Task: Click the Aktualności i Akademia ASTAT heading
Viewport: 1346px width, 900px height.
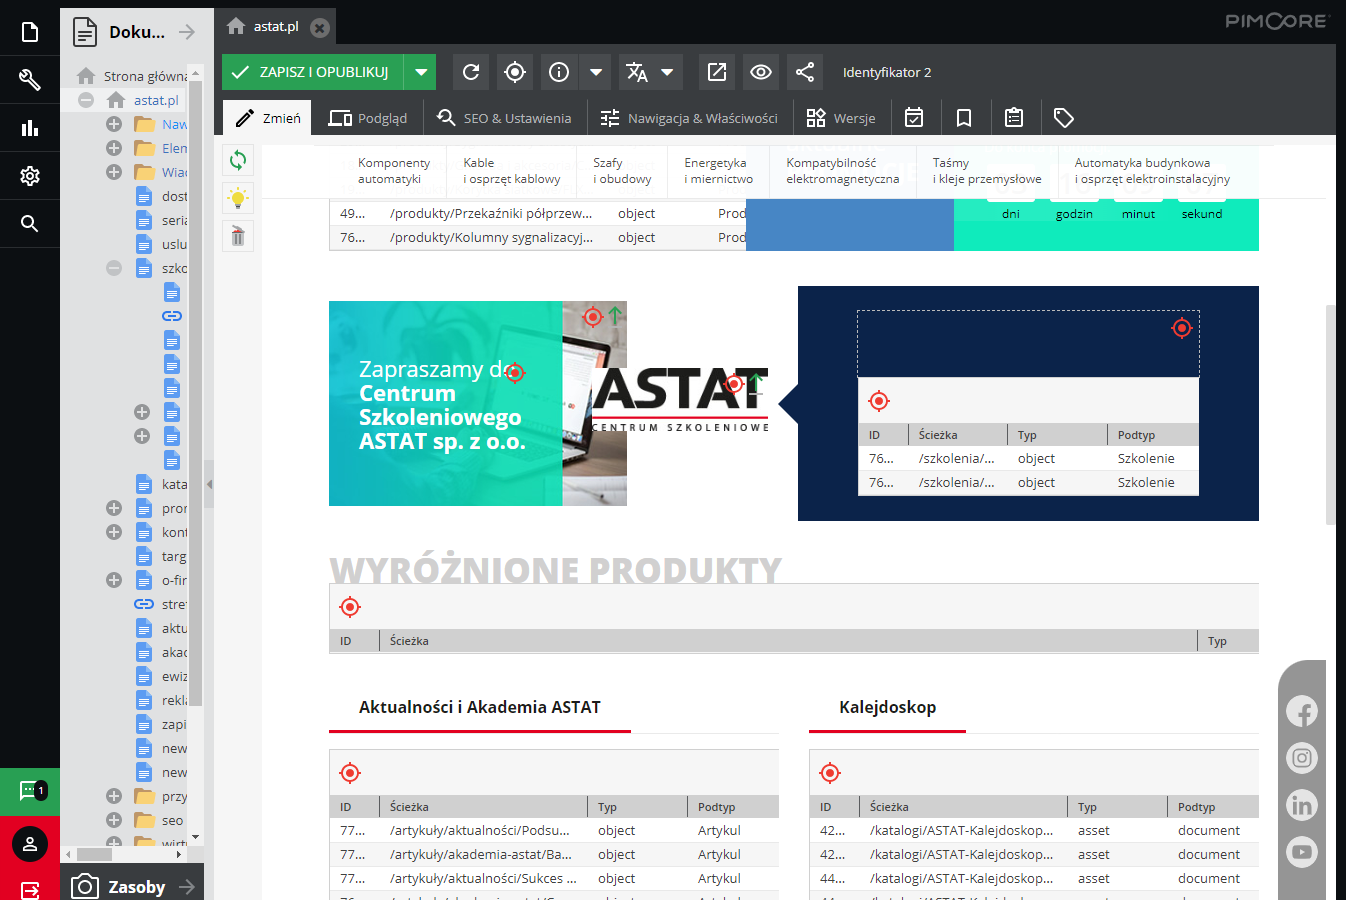Action: click(480, 707)
